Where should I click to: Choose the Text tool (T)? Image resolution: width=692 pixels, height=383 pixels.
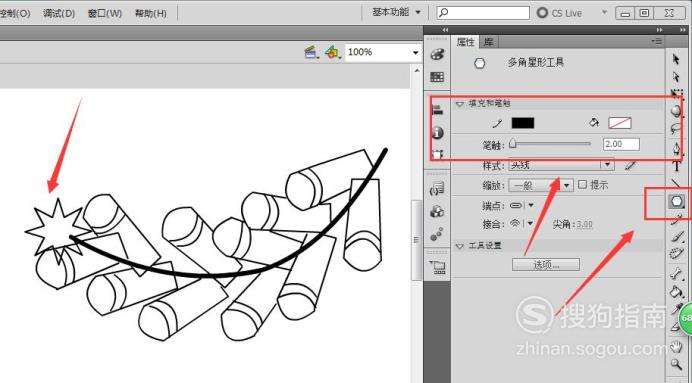tap(676, 166)
